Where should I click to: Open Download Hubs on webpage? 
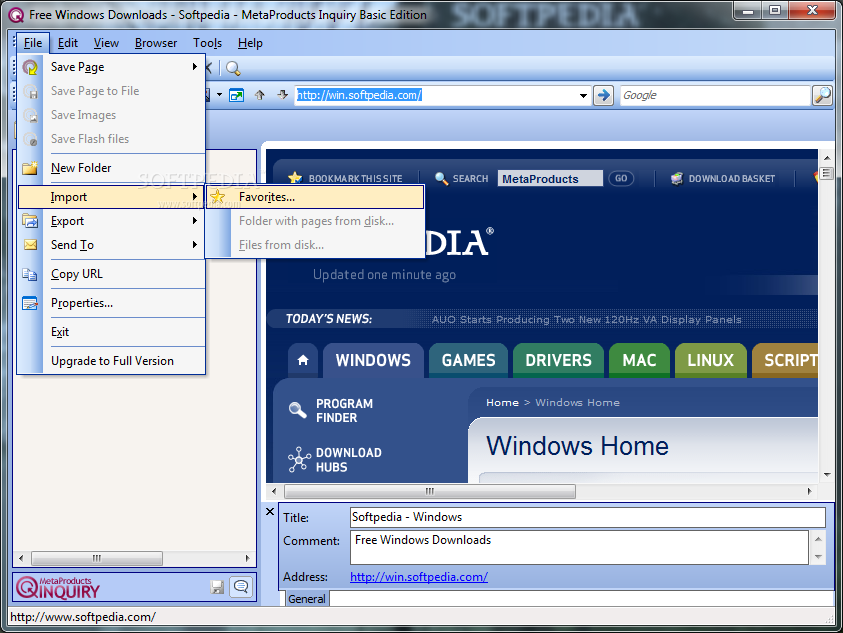pos(334,460)
